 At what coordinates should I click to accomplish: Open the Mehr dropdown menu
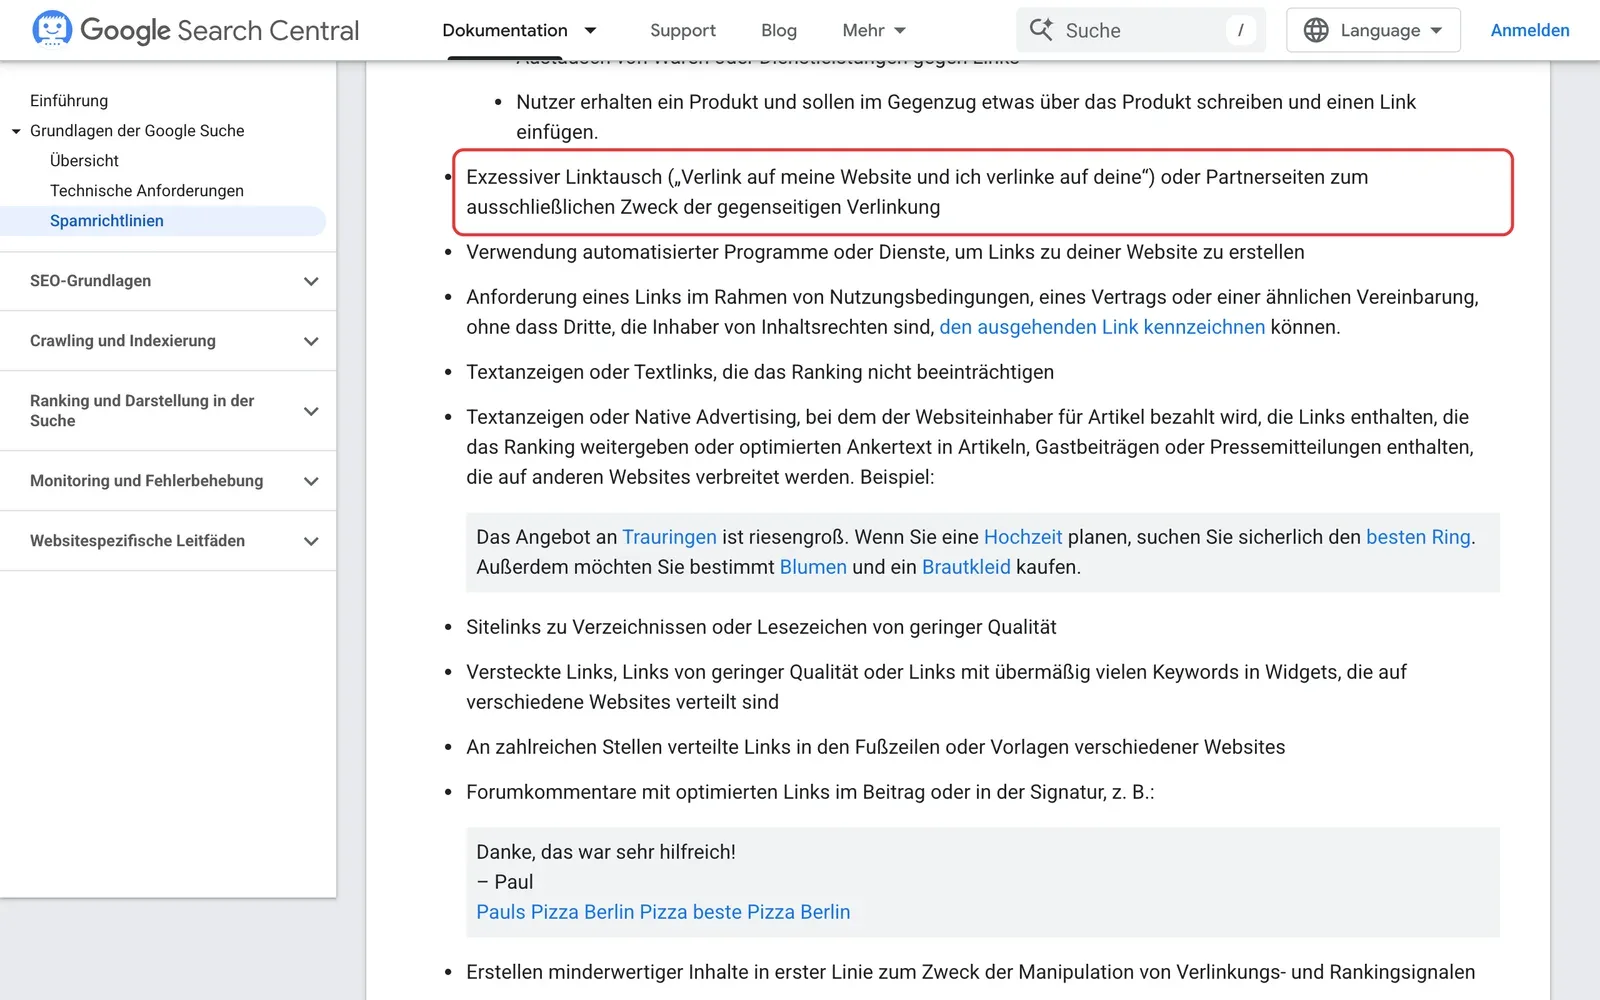pos(874,30)
